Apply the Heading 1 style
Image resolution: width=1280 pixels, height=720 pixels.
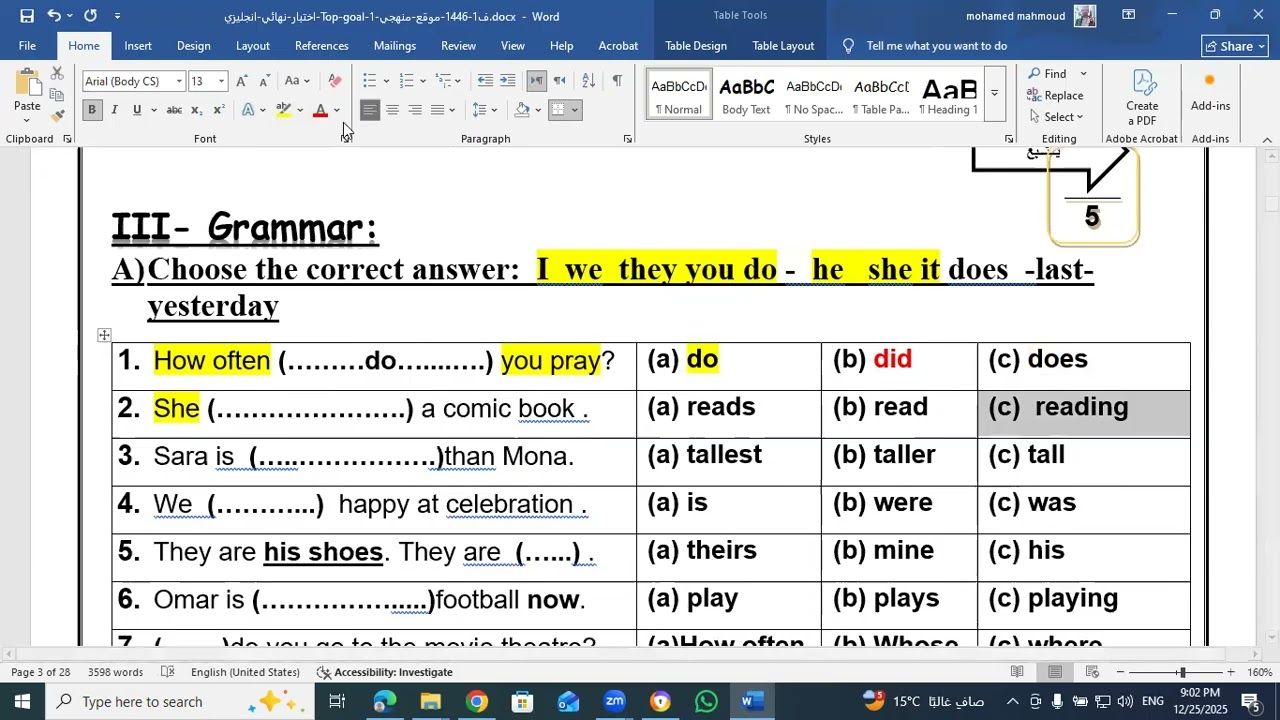948,94
